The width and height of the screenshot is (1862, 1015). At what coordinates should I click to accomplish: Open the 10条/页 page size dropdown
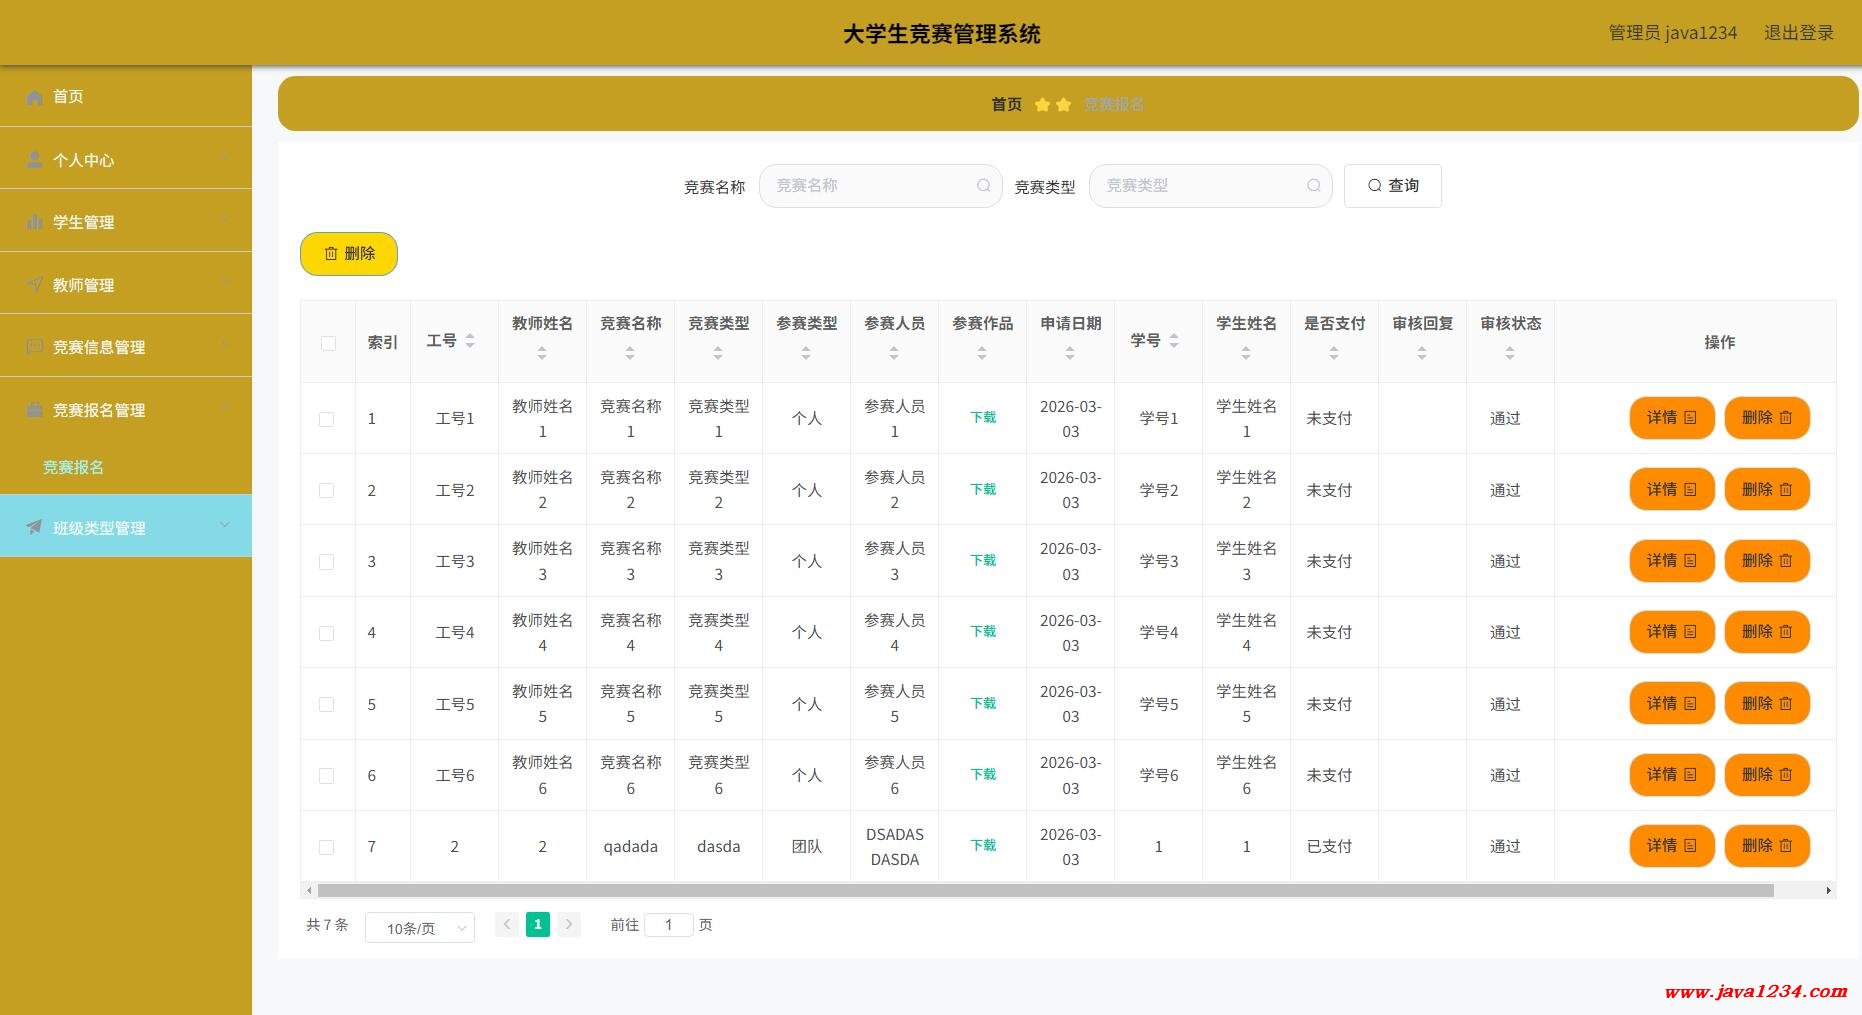pos(420,928)
